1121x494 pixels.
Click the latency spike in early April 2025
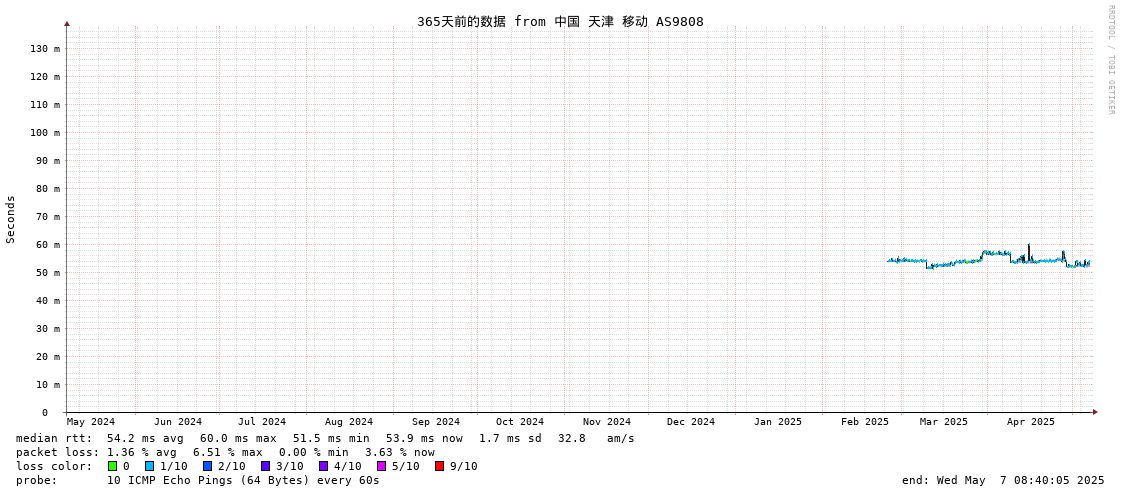tap(1029, 251)
